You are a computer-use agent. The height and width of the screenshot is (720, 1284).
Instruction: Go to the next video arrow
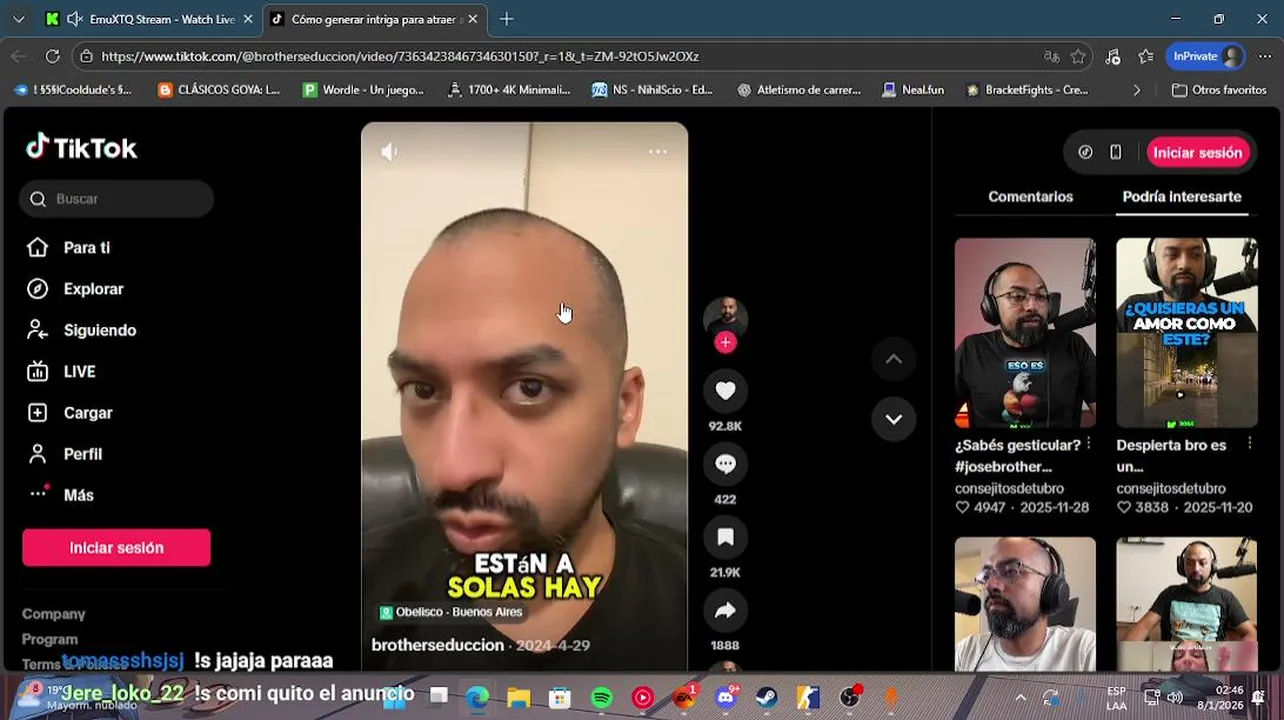tap(893, 419)
